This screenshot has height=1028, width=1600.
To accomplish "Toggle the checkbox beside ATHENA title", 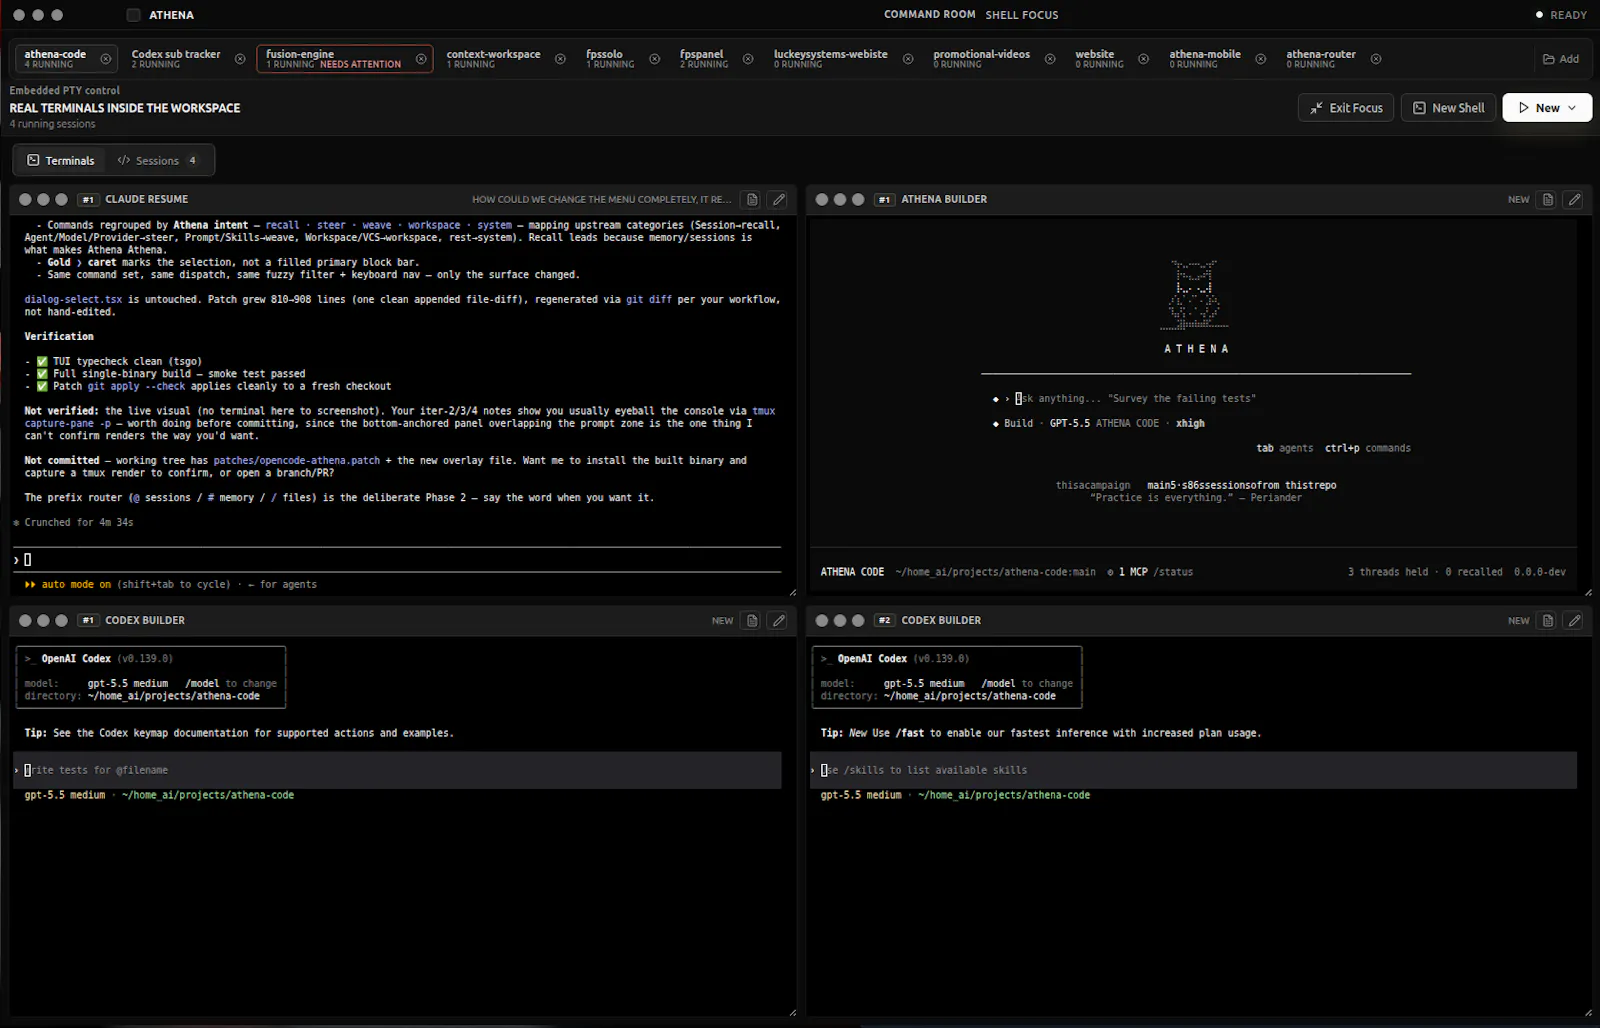I will point(133,15).
